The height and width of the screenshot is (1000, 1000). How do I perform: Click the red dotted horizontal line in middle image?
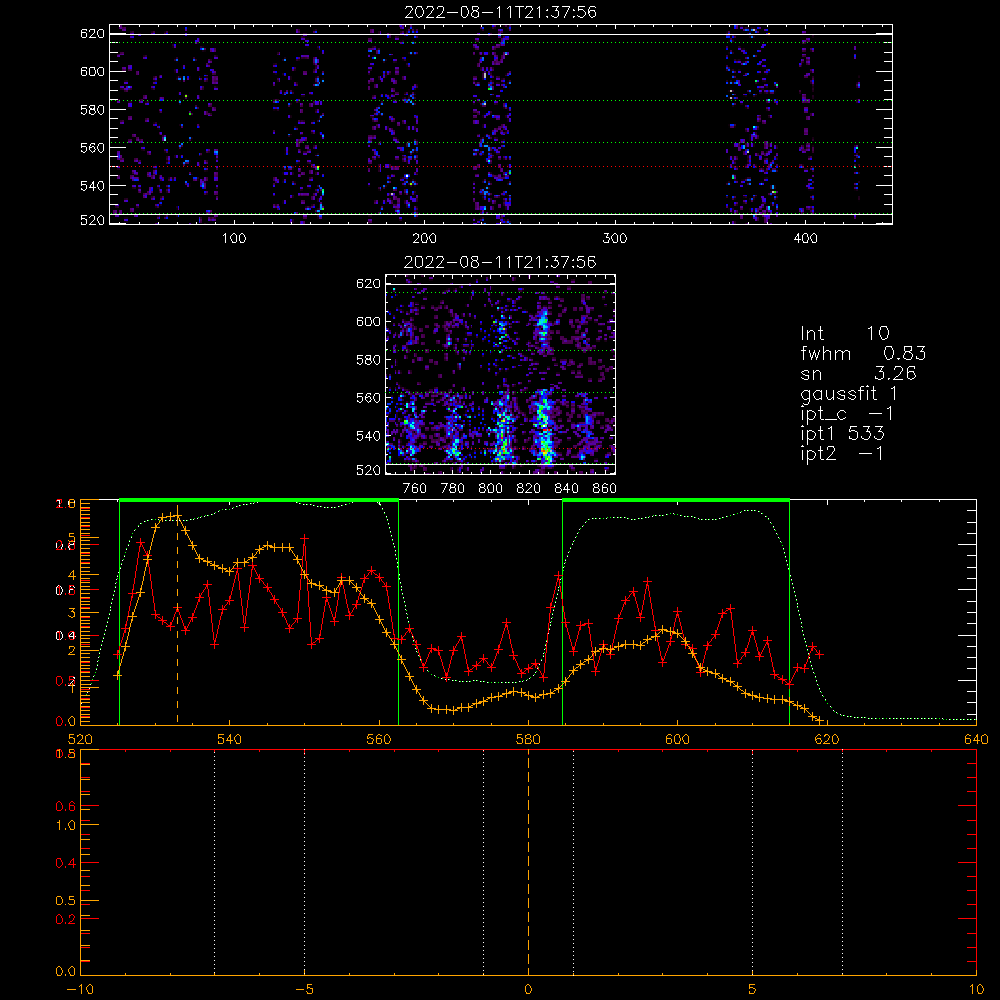click(500, 448)
